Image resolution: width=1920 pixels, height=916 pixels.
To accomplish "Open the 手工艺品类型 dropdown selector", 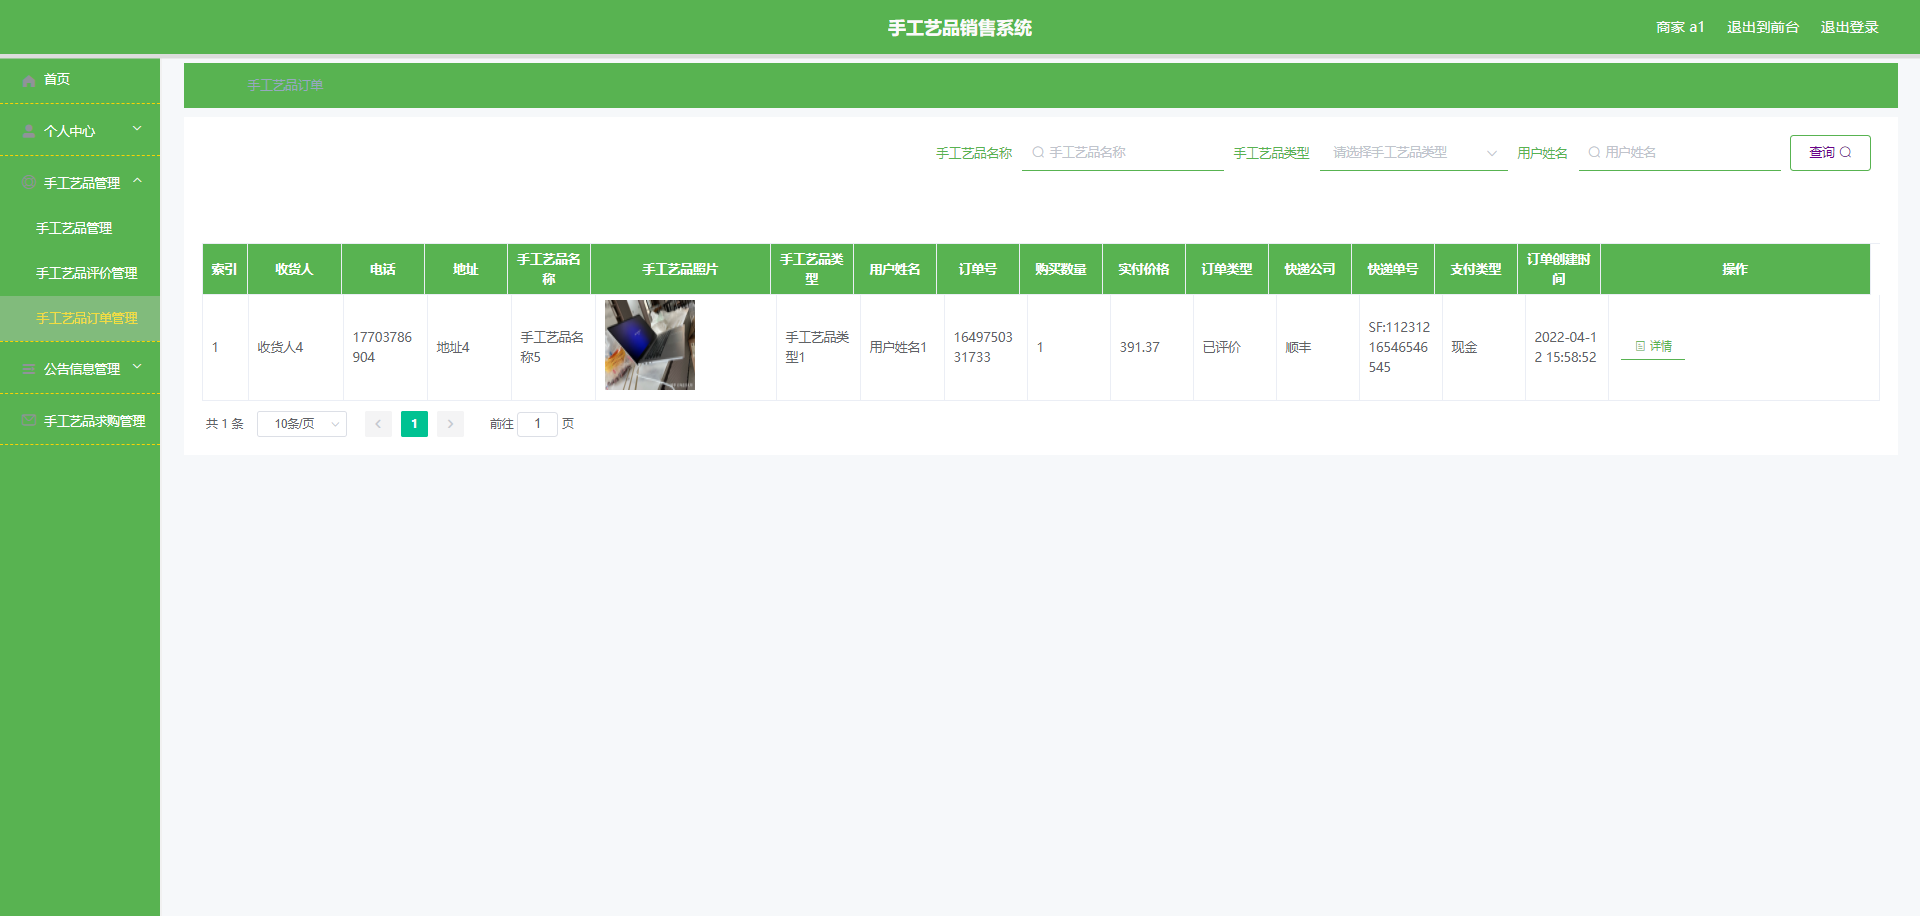I will click(1412, 153).
